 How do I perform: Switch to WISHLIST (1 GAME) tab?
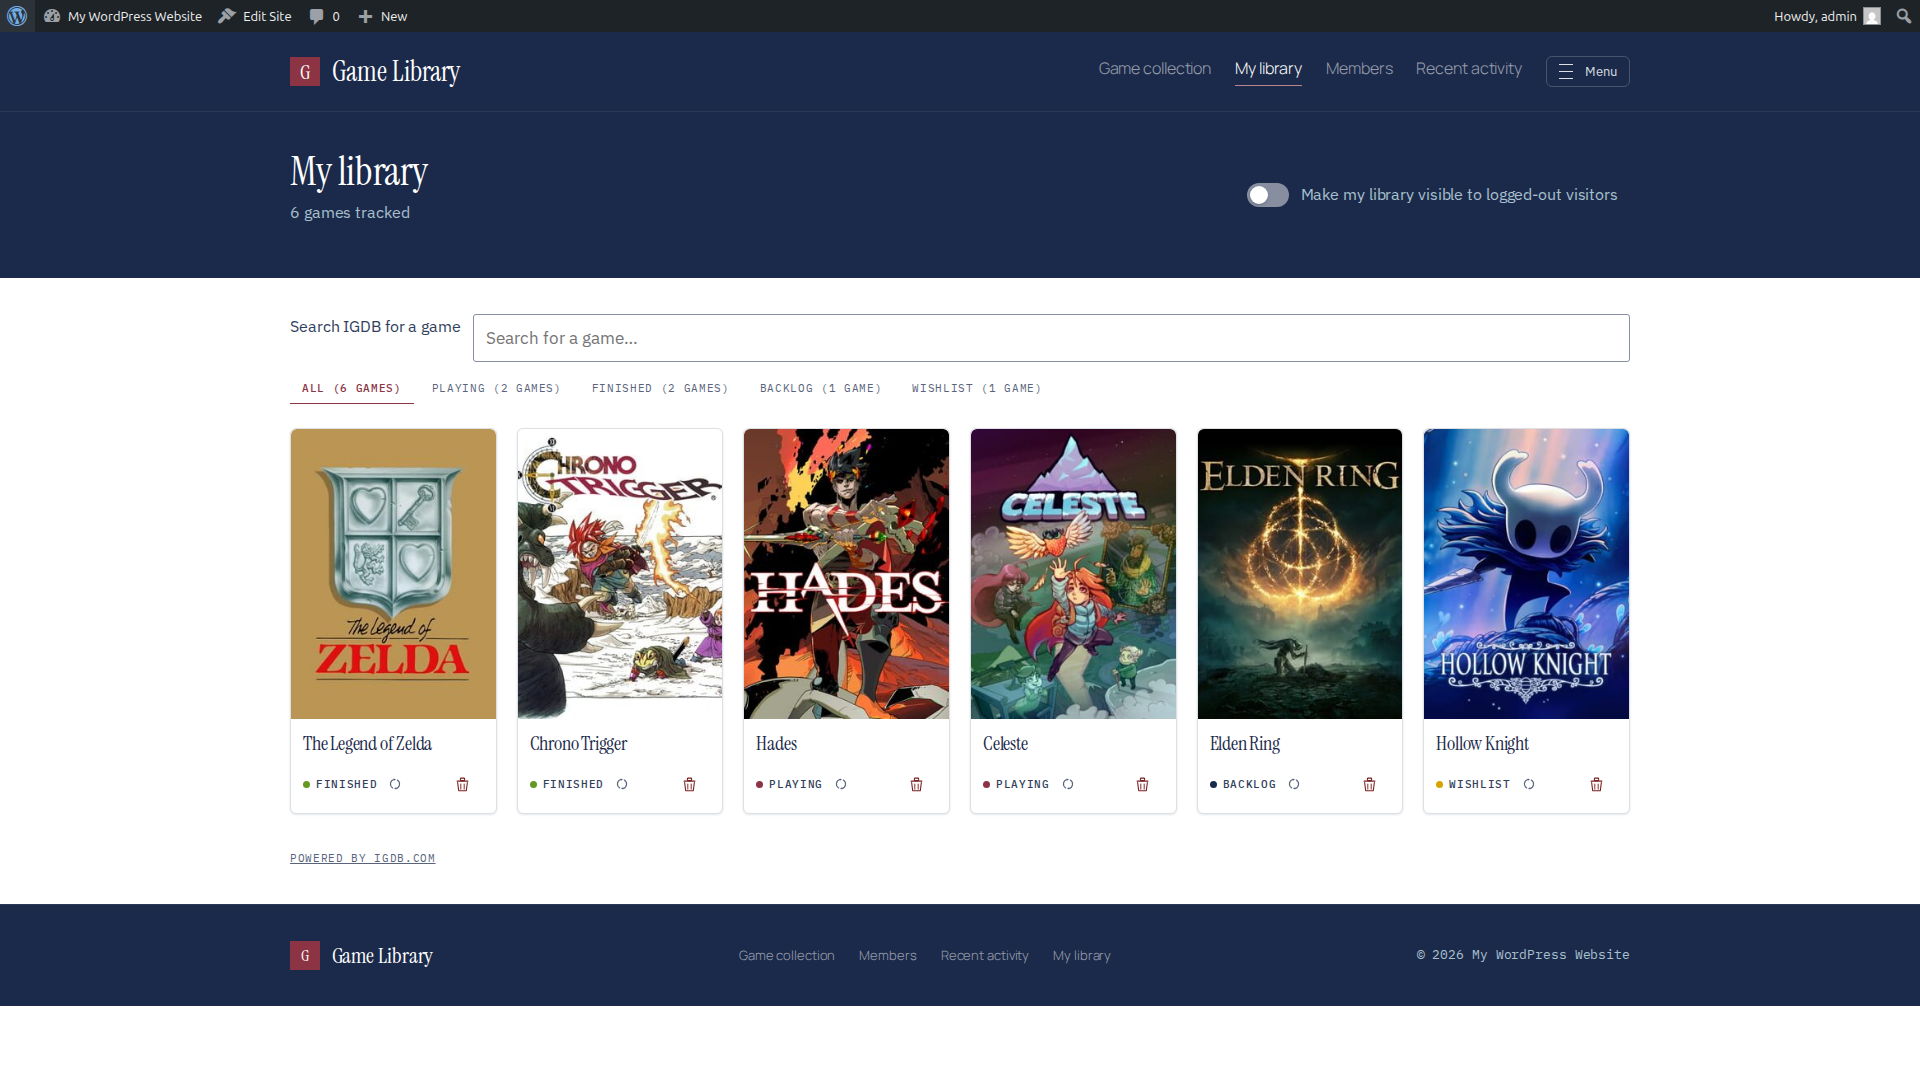pos(976,388)
